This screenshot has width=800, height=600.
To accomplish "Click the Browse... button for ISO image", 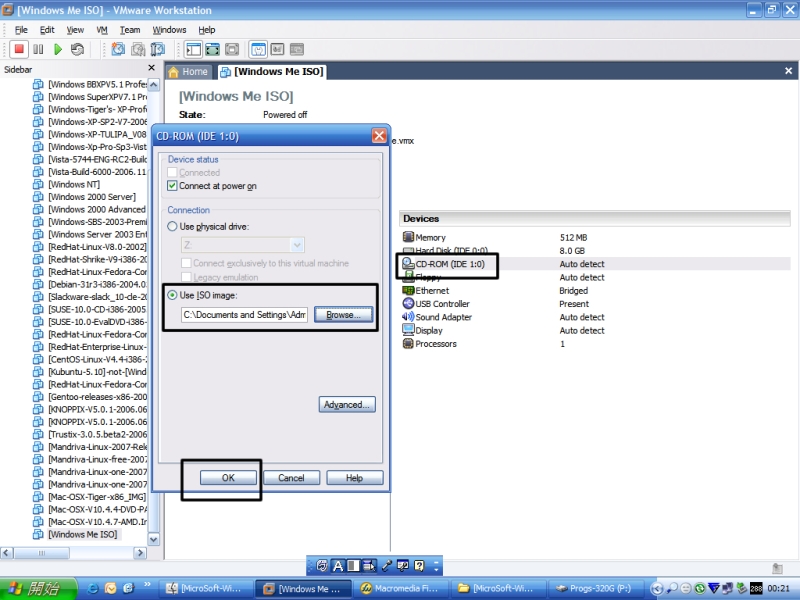I will [x=343, y=315].
